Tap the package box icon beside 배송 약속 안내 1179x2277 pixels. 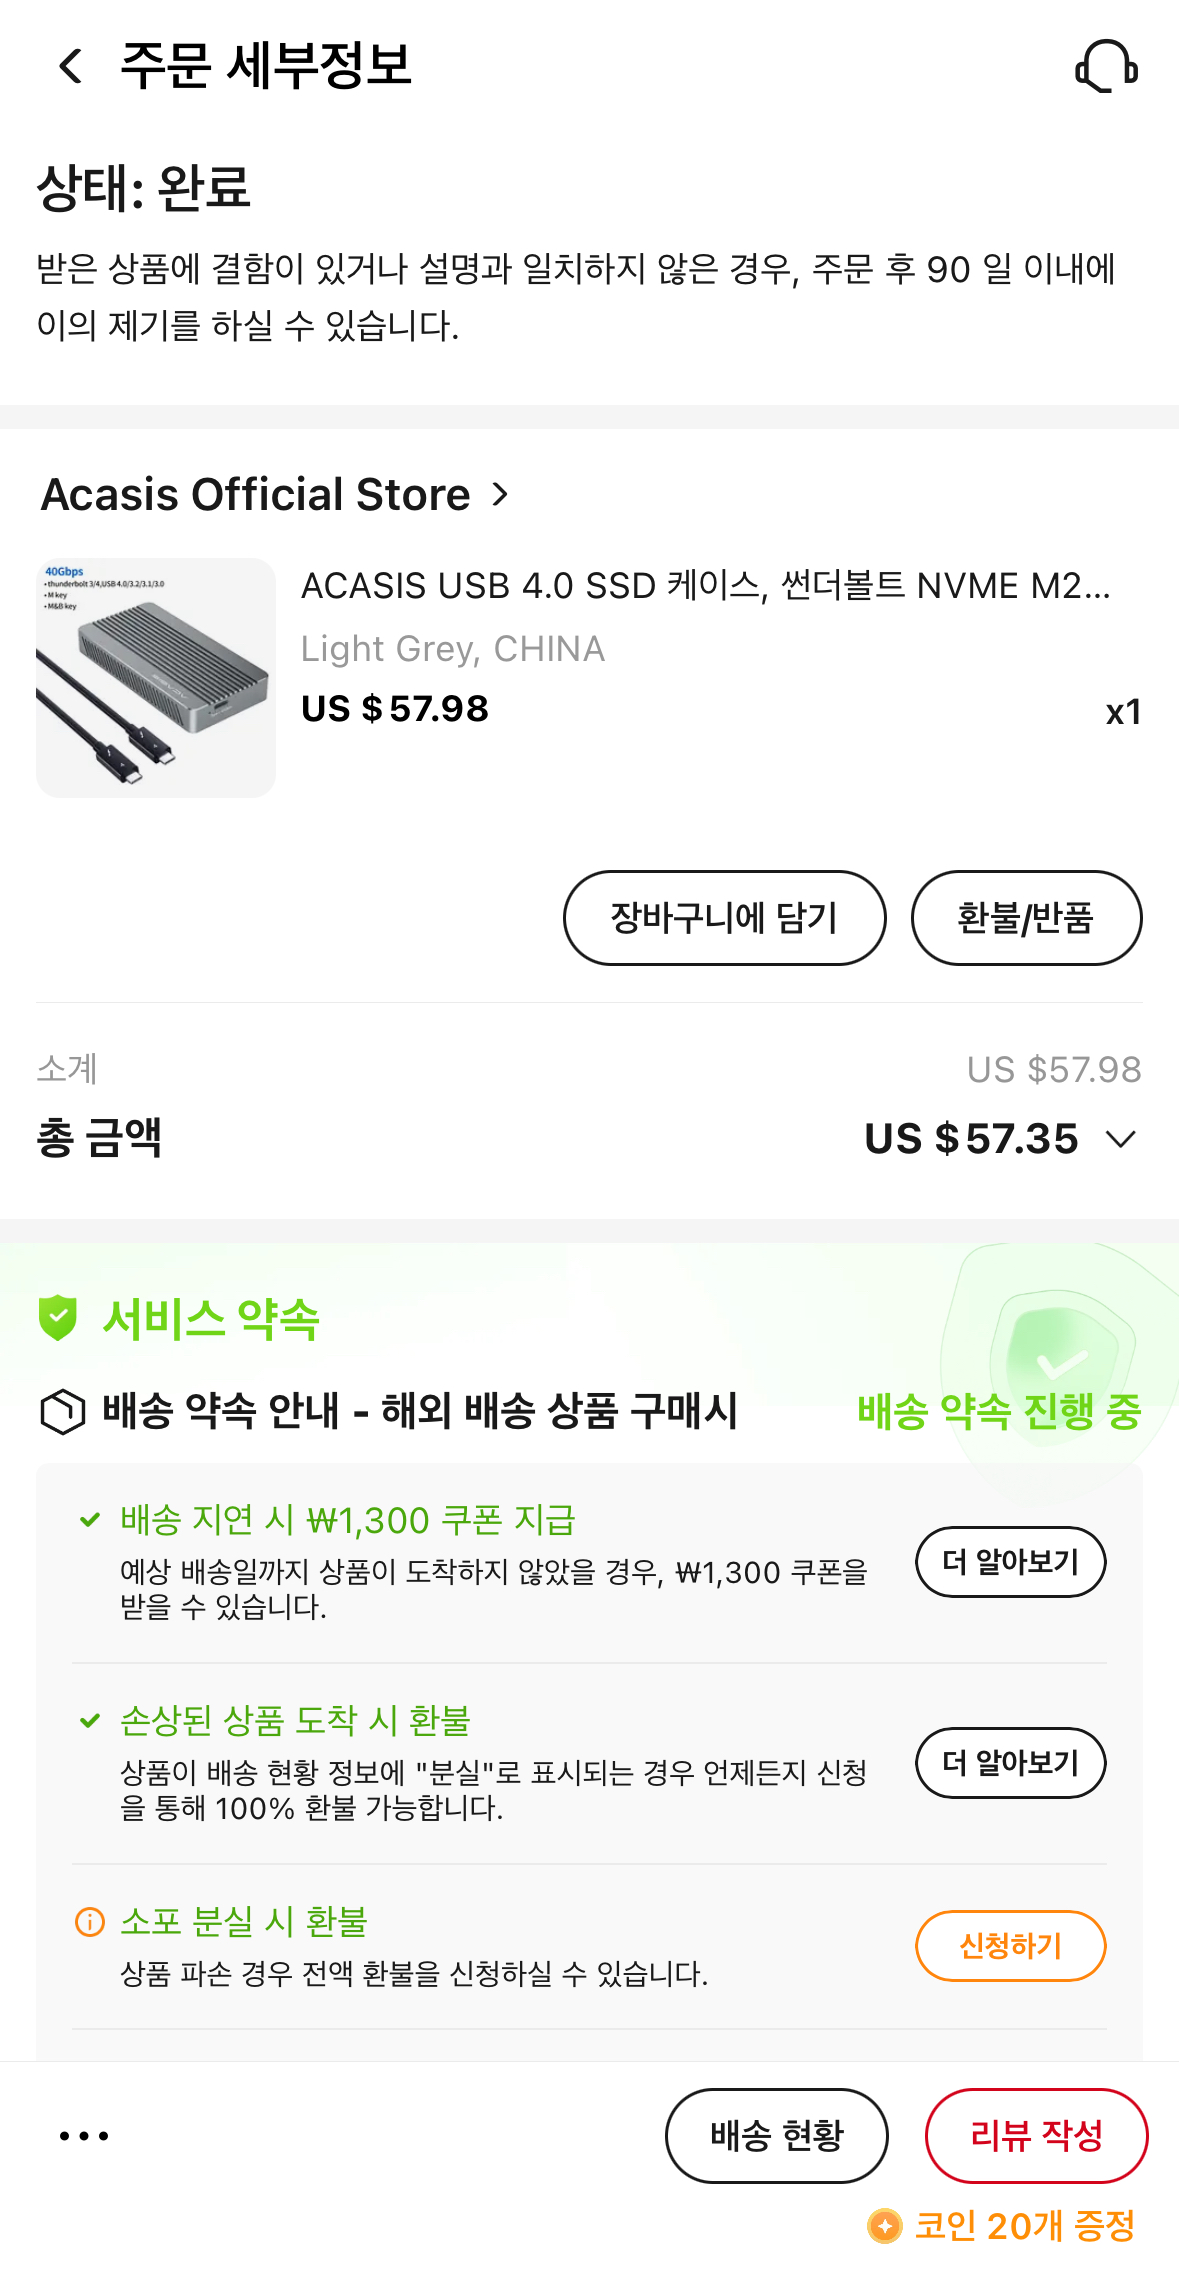point(62,1412)
